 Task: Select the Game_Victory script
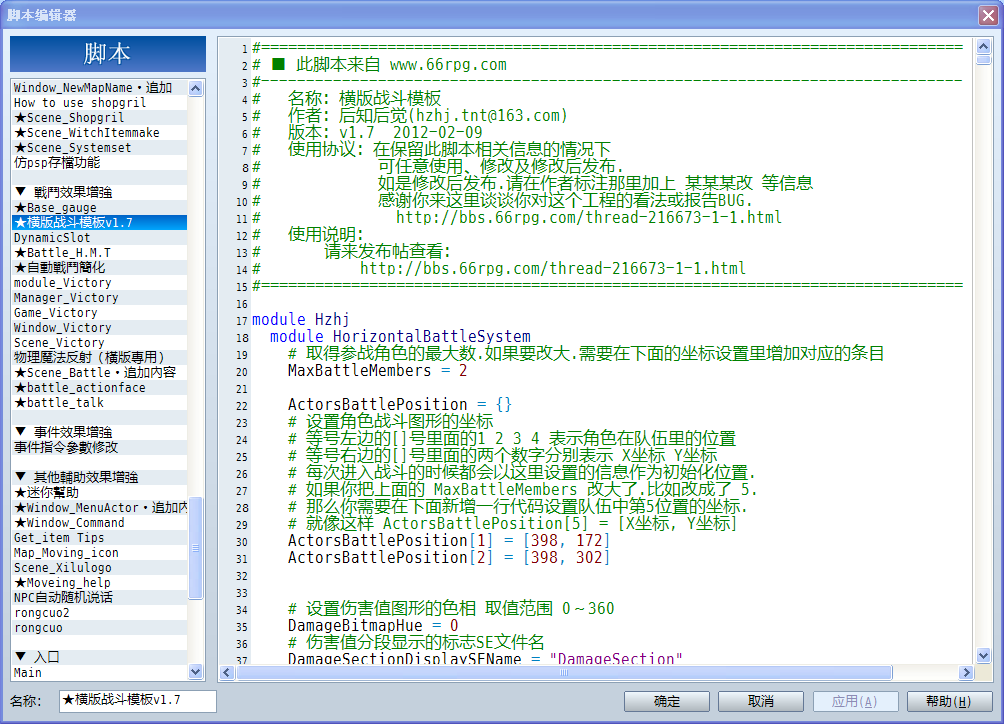pos(100,313)
